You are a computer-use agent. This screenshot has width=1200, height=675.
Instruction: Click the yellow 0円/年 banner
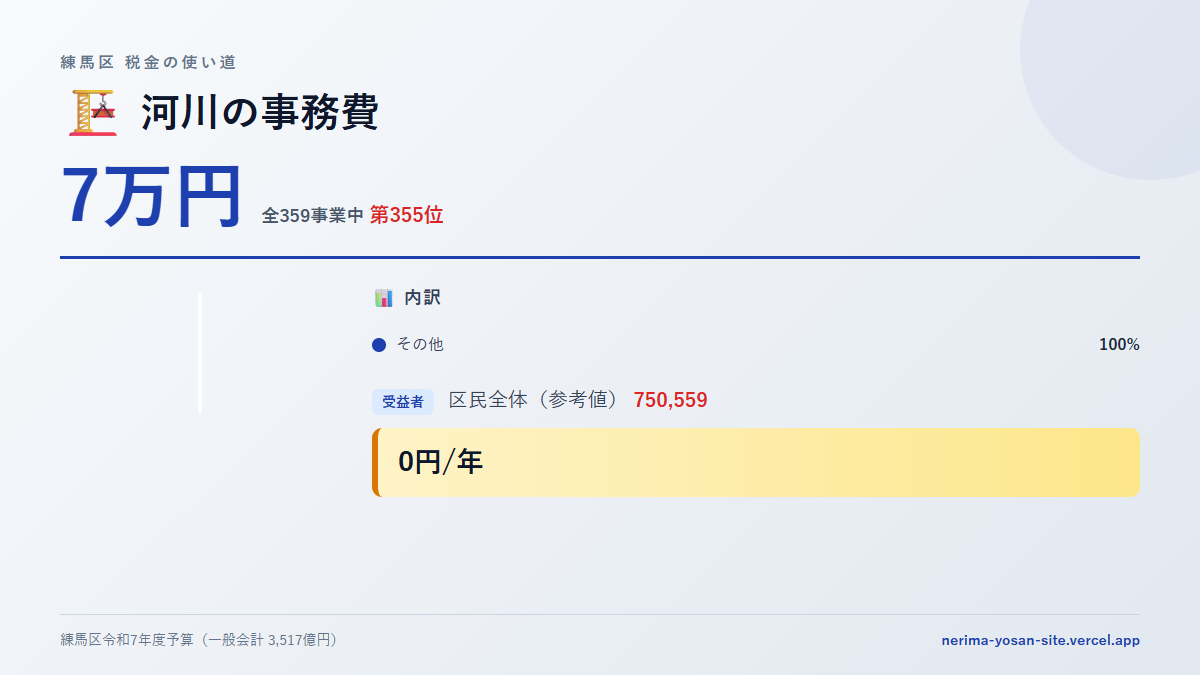(x=756, y=462)
